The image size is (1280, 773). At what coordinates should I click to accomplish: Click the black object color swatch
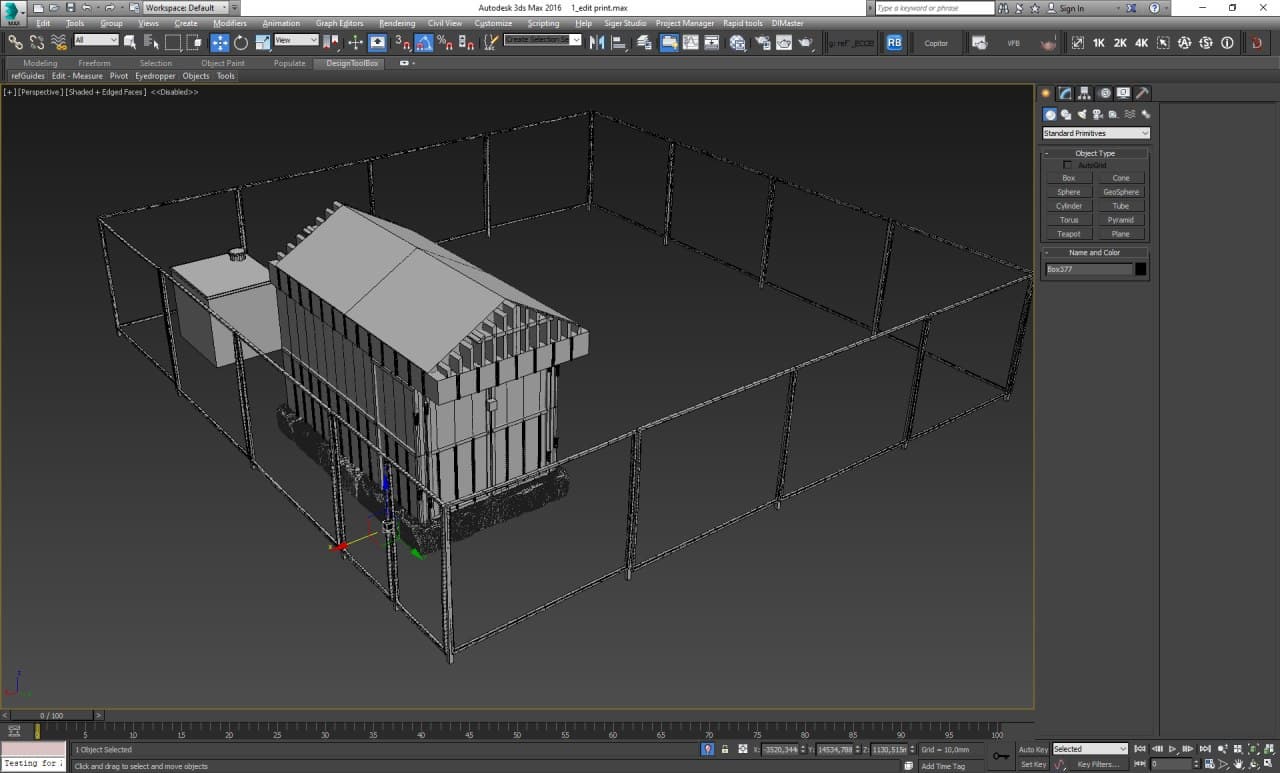[x=1141, y=269]
